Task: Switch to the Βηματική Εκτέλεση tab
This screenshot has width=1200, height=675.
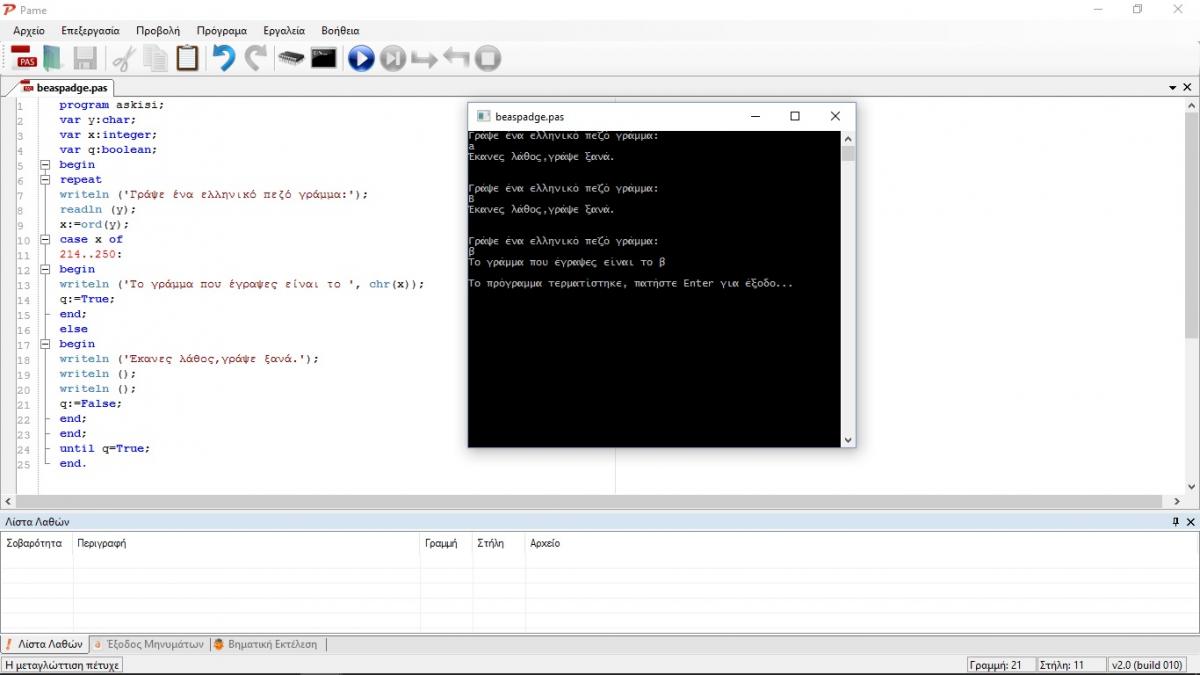Action: click(266, 644)
